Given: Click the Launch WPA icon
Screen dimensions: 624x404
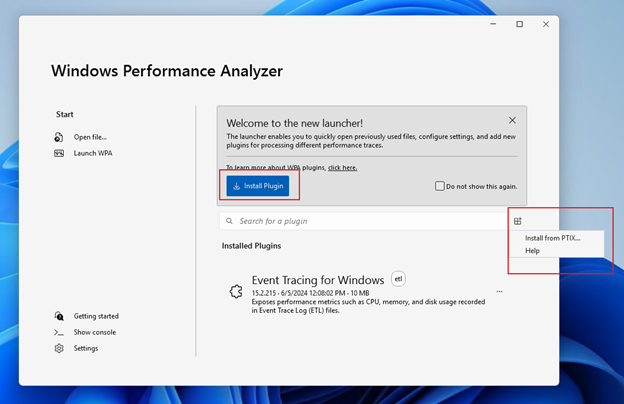Looking at the screenshot, I should click(x=59, y=153).
